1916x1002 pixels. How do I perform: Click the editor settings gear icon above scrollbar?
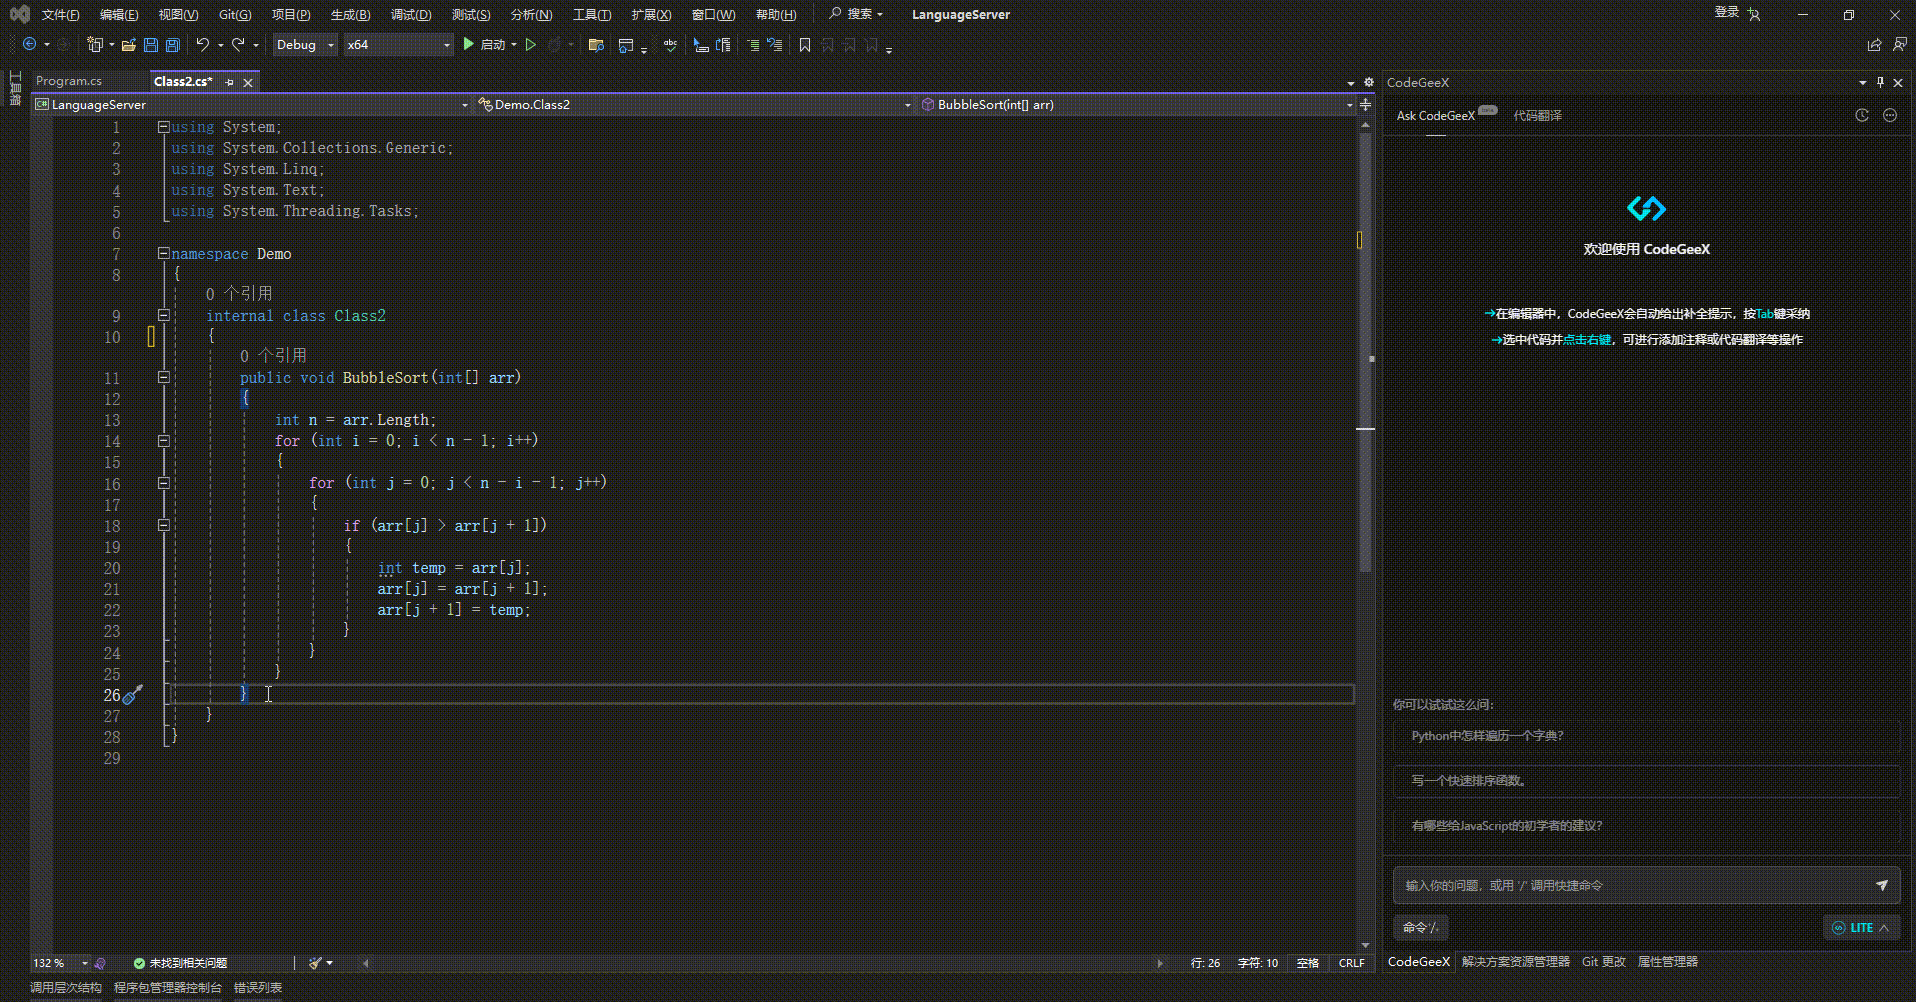pyautogui.click(x=1368, y=82)
